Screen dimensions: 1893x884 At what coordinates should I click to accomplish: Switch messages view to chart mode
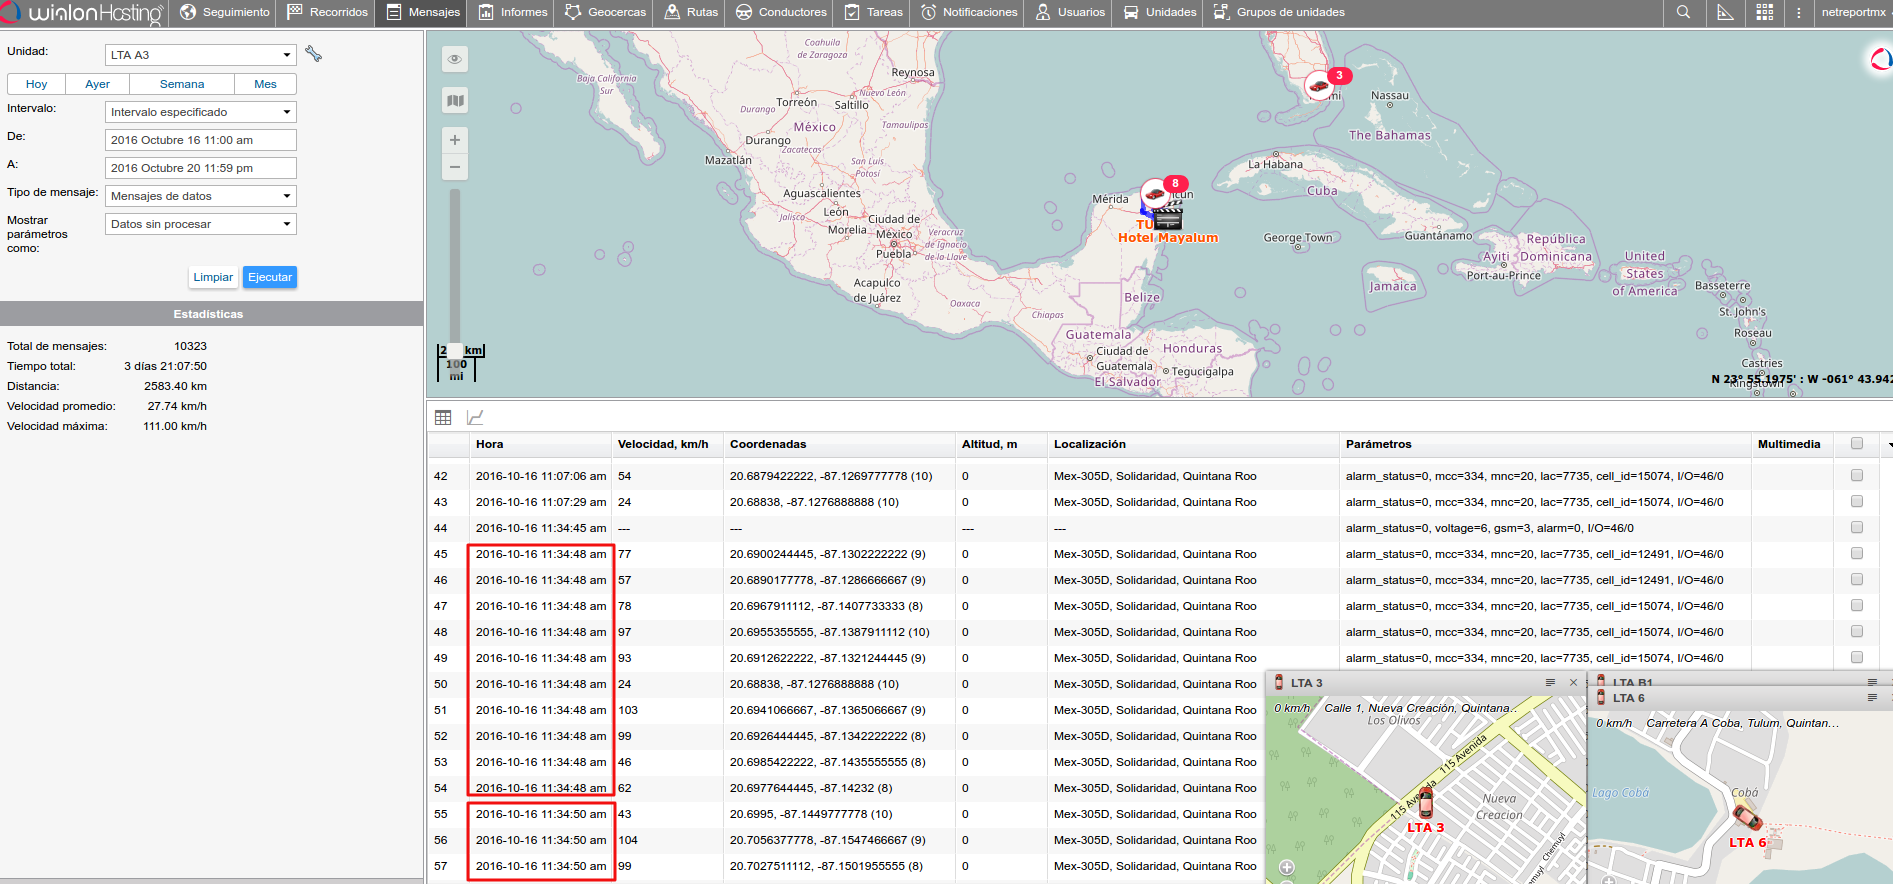pos(475,417)
